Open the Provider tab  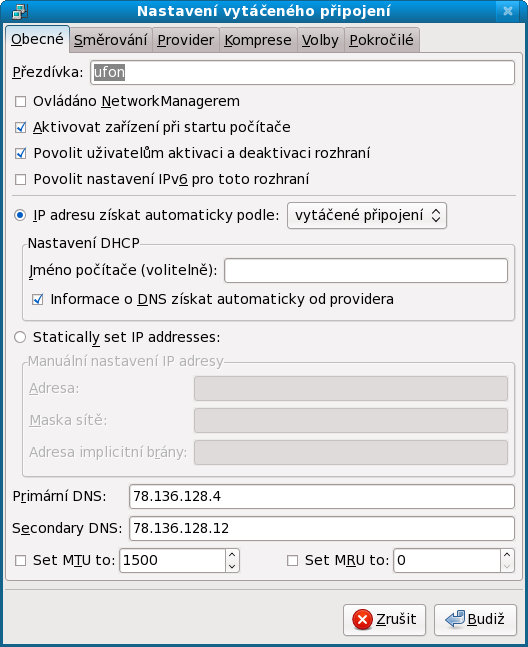click(186, 40)
